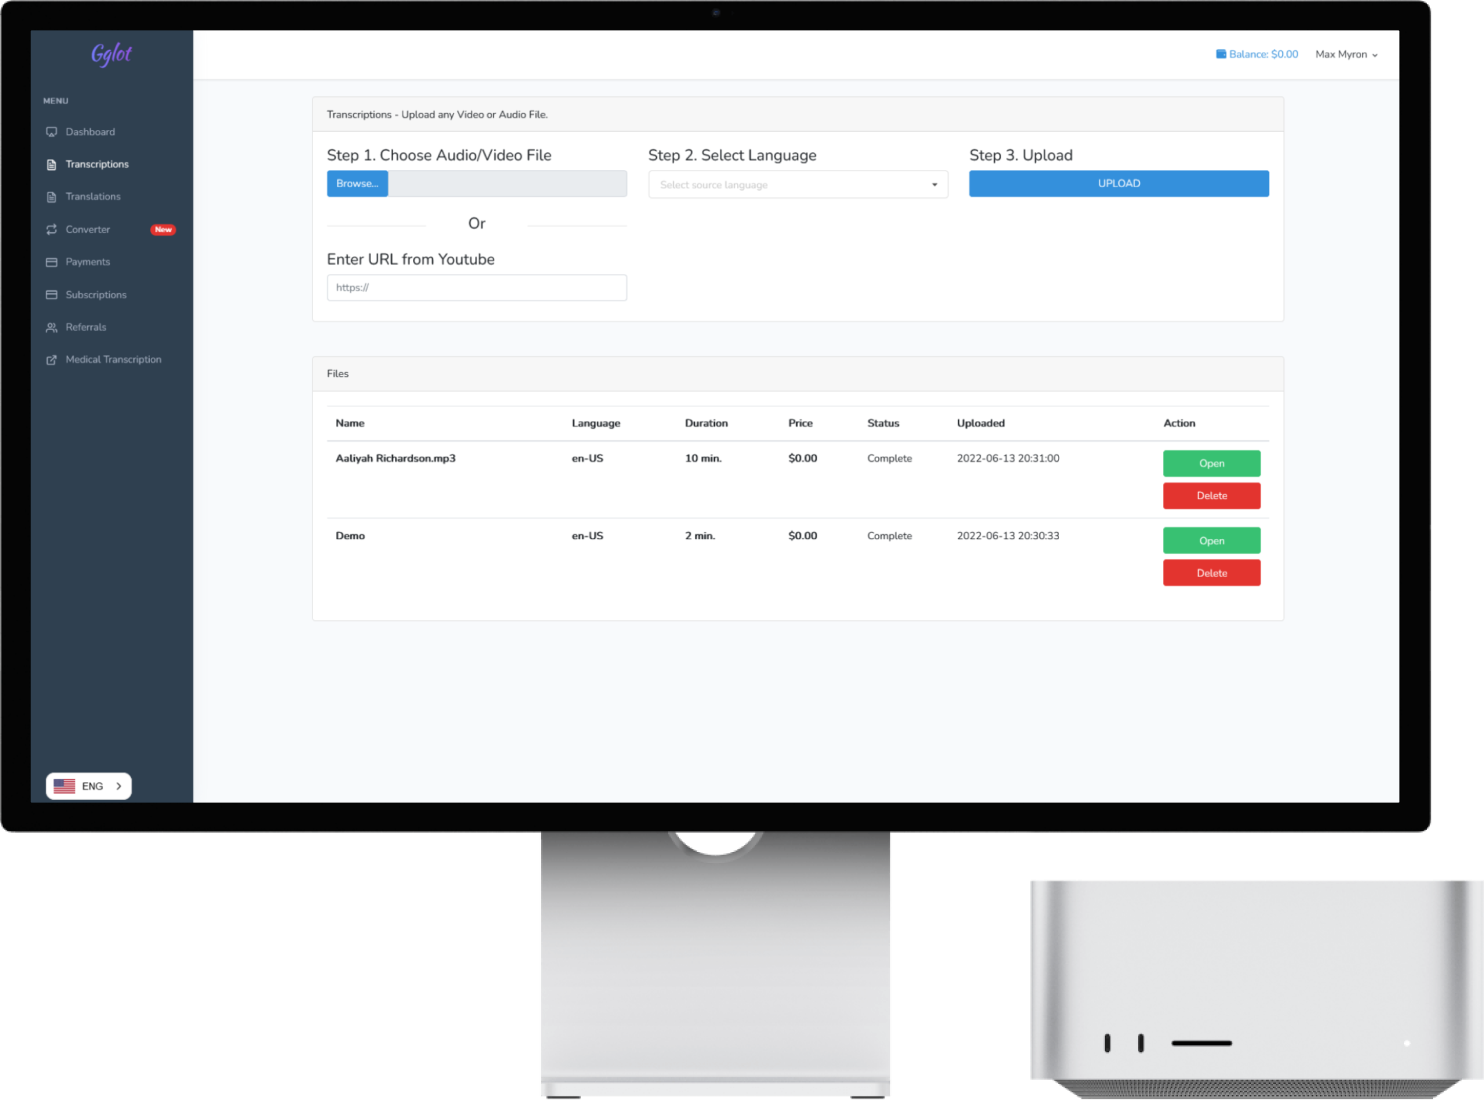The width and height of the screenshot is (1484, 1100).
Task: Open the Referrals page
Action: click(86, 327)
